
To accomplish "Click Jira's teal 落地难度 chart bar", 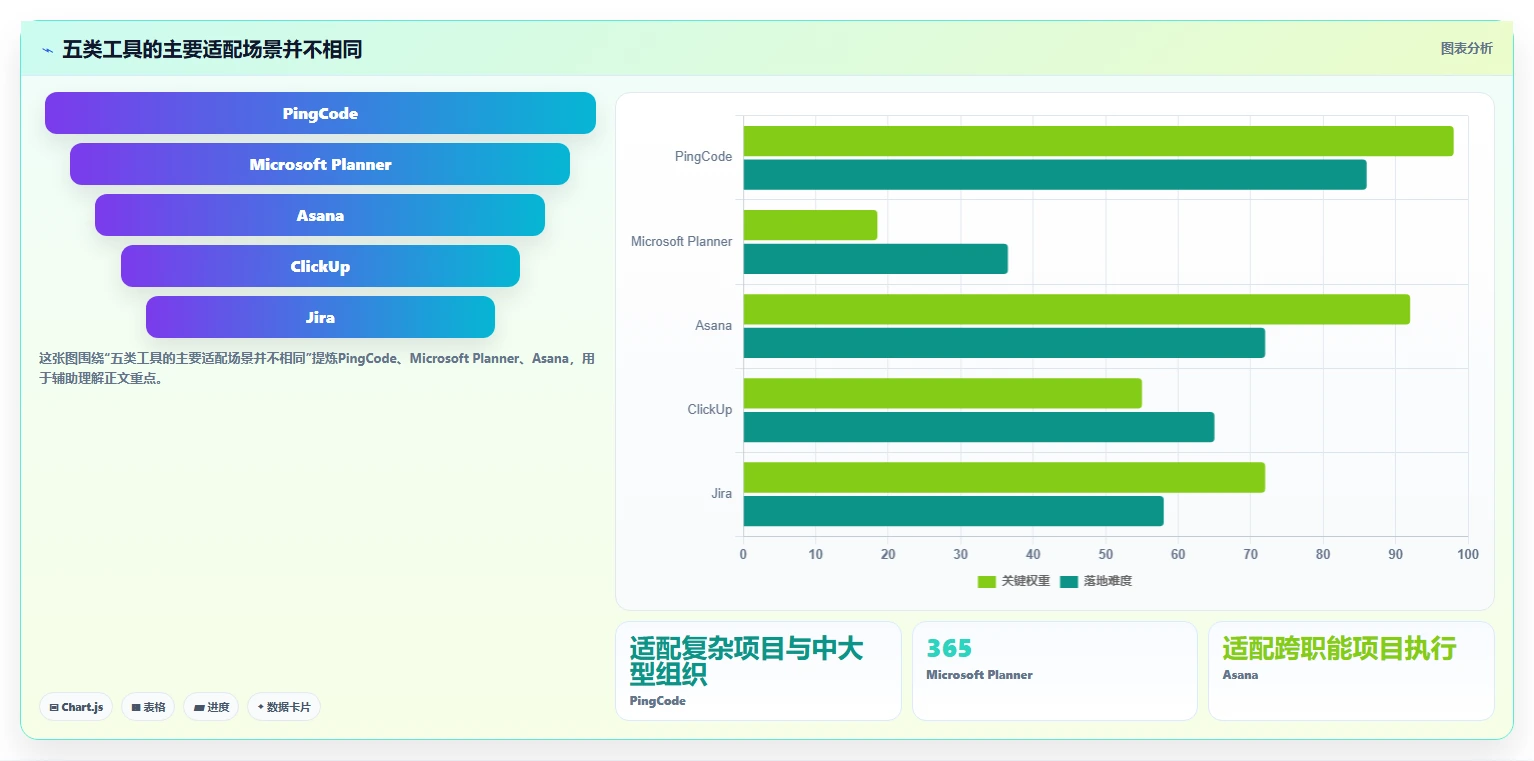I will pyautogui.click(x=953, y=510).
